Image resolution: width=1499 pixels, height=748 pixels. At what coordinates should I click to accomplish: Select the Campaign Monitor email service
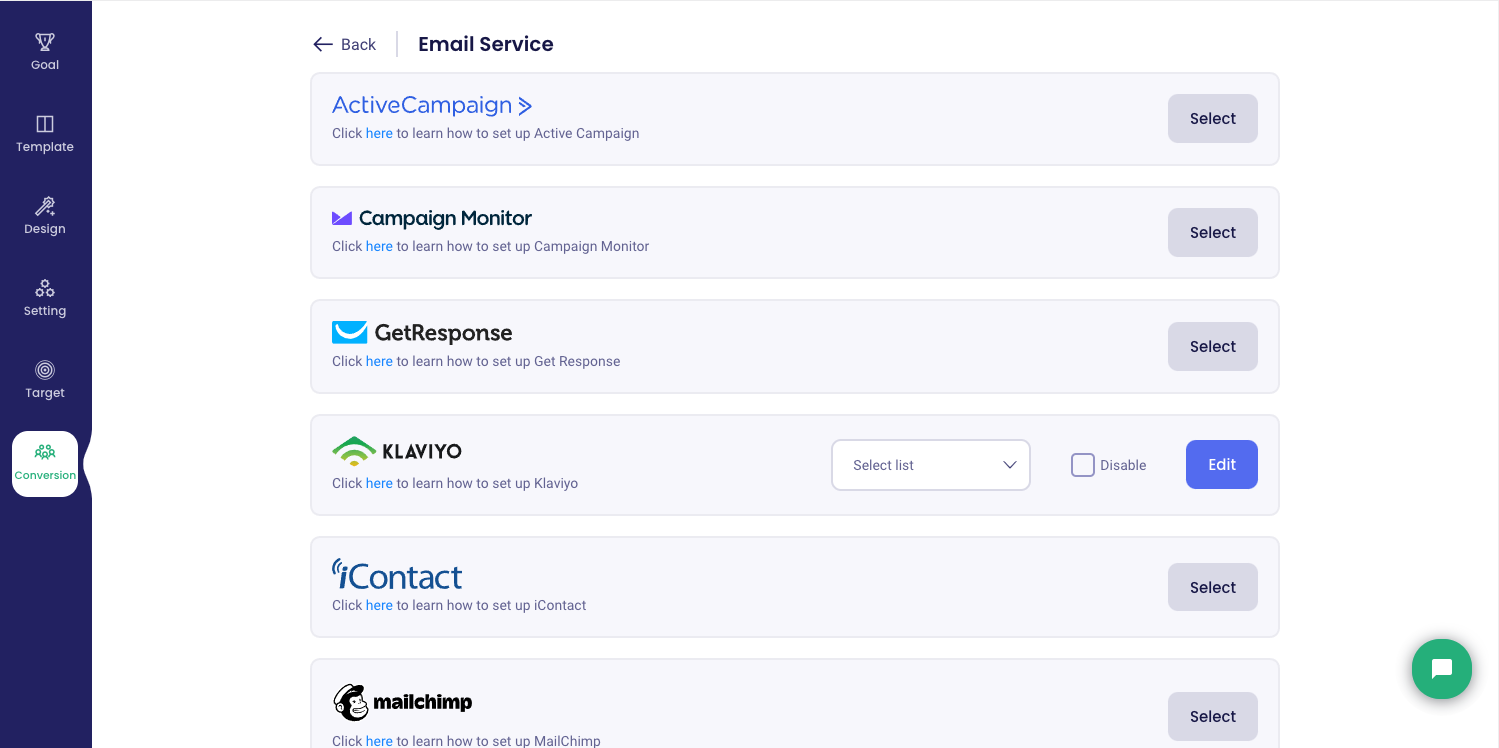pos(1213,233)
